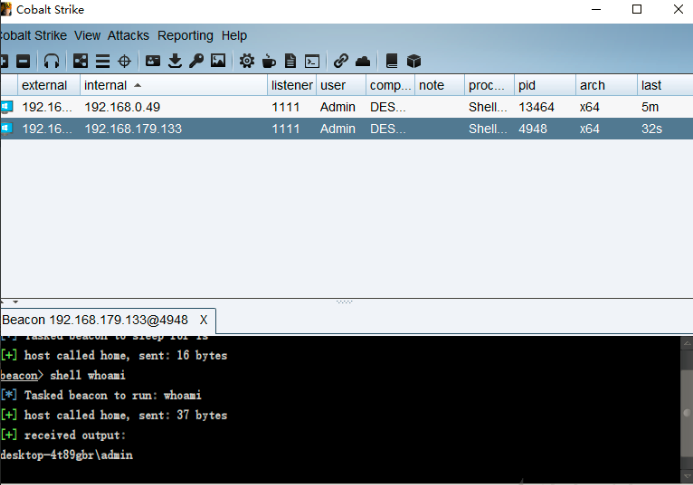693x485 pixels.
Task: Click pid 4948 cell
Action: coord(545,128)
